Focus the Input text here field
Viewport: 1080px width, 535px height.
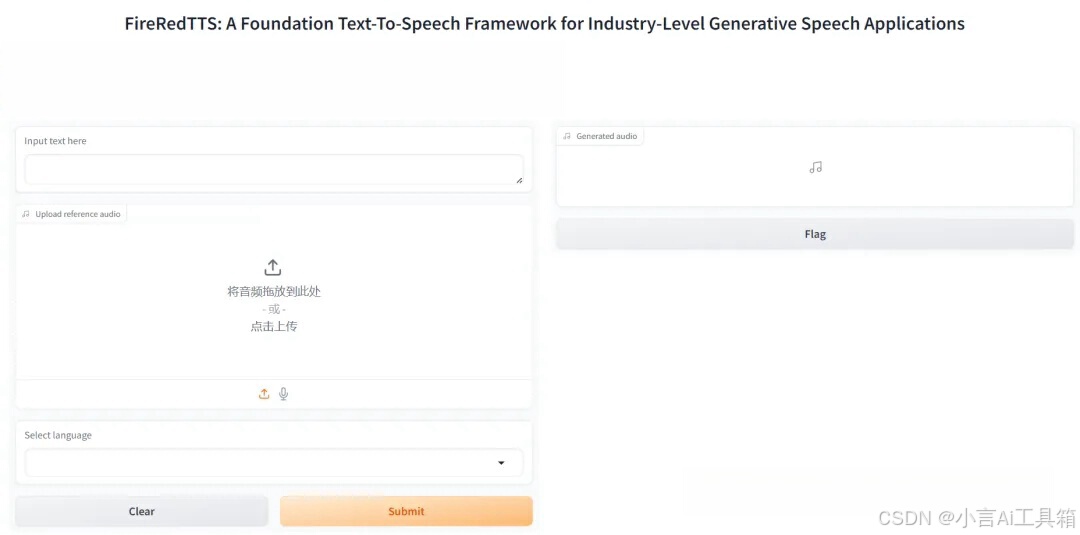[274, 169]
